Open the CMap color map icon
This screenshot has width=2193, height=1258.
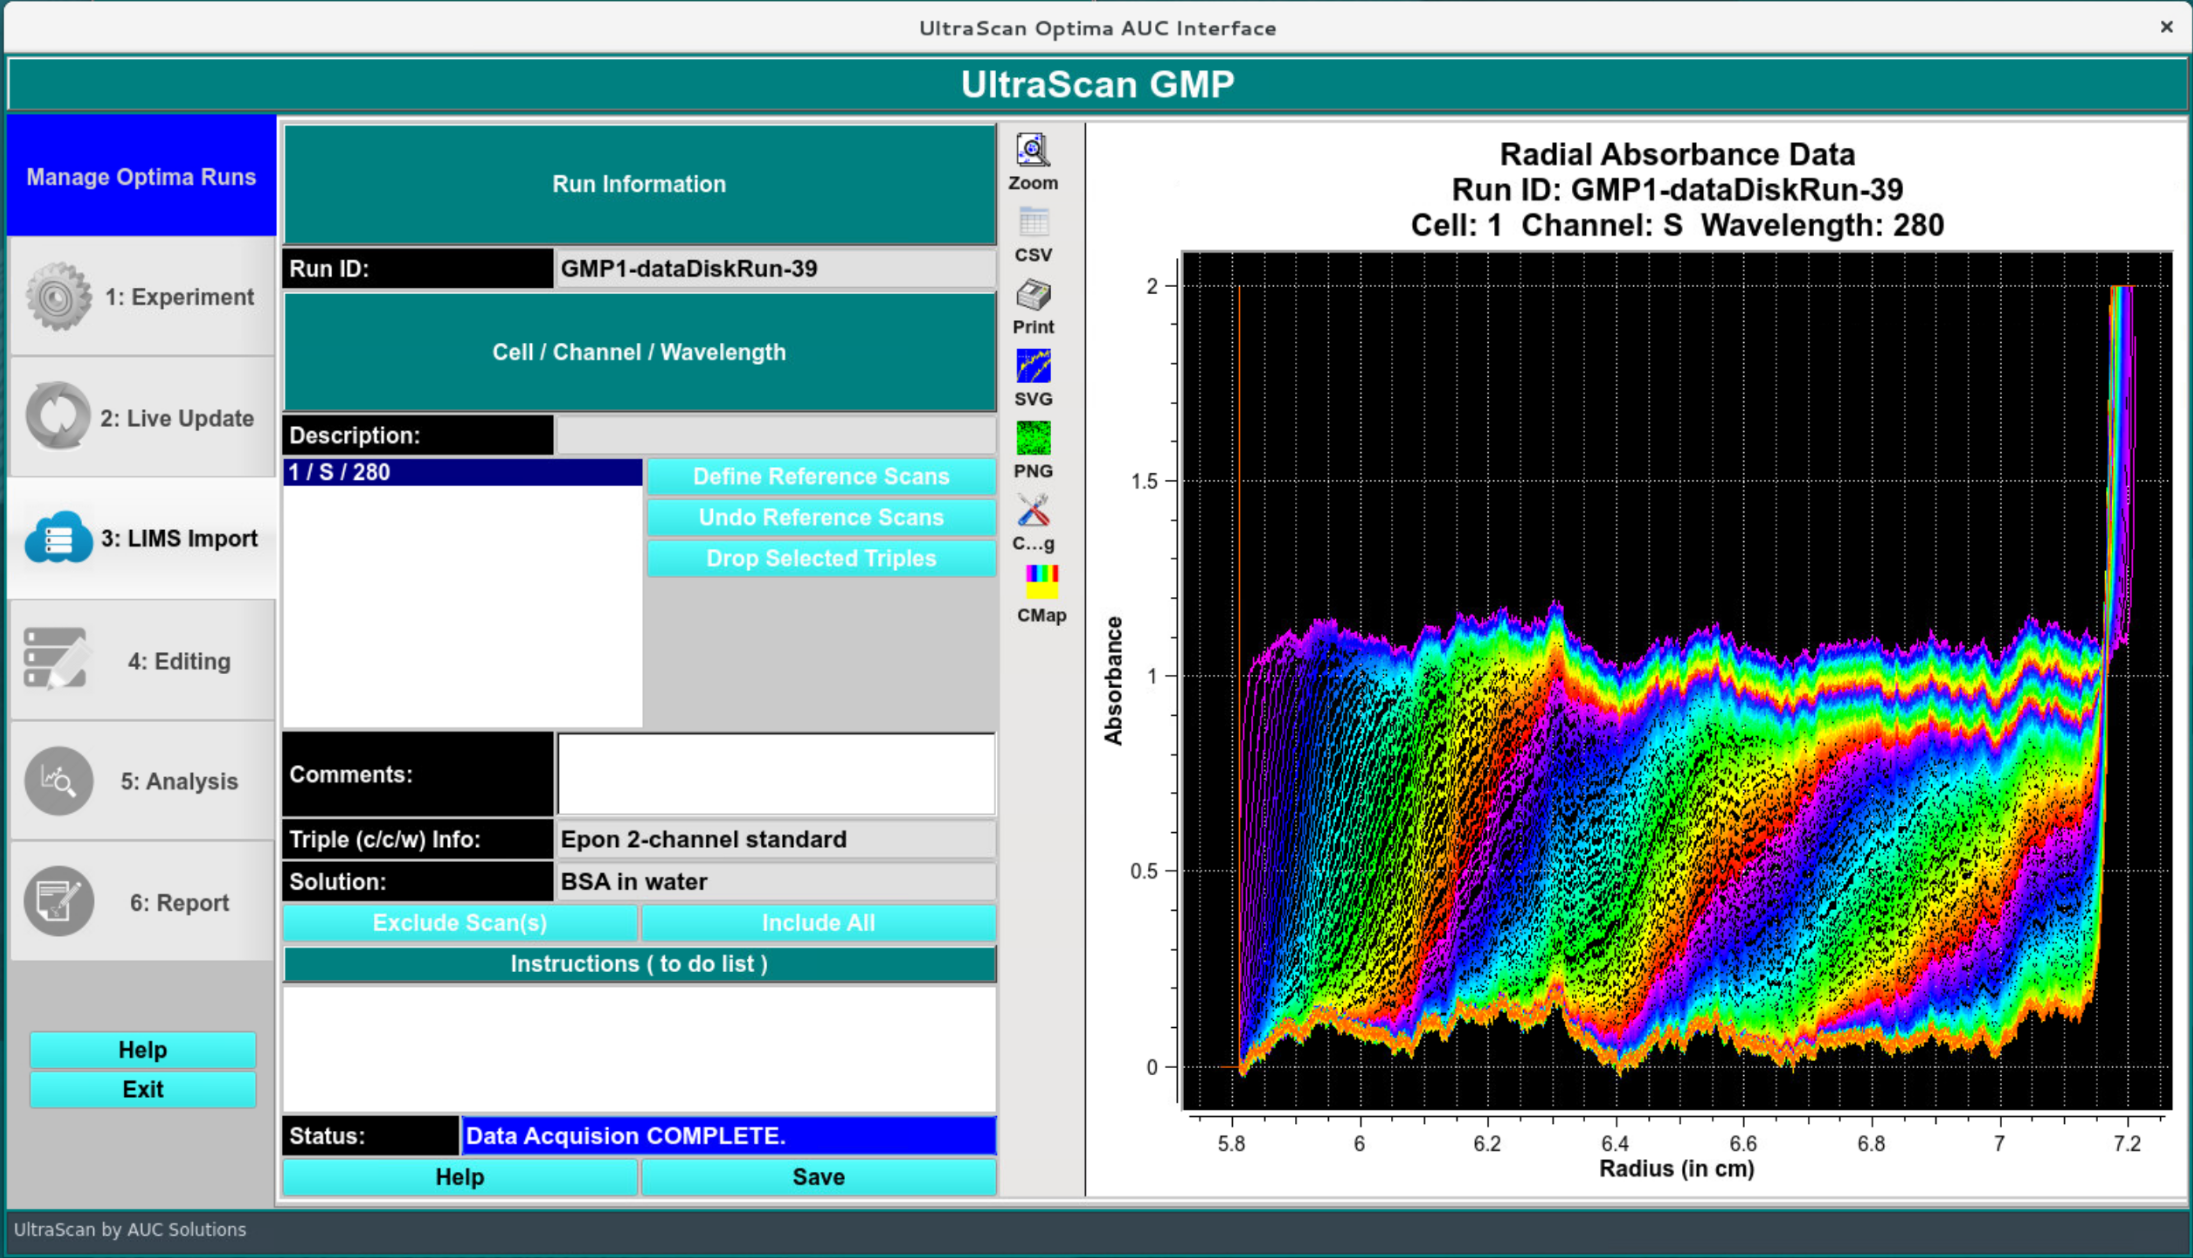(1040, 582)
